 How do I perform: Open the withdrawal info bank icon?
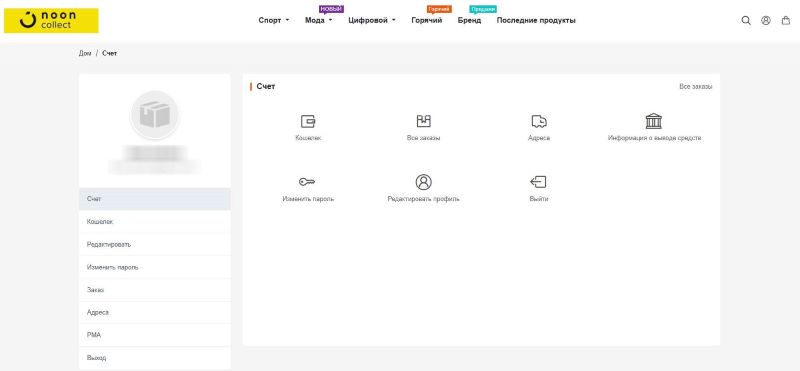tap(654, 121)
